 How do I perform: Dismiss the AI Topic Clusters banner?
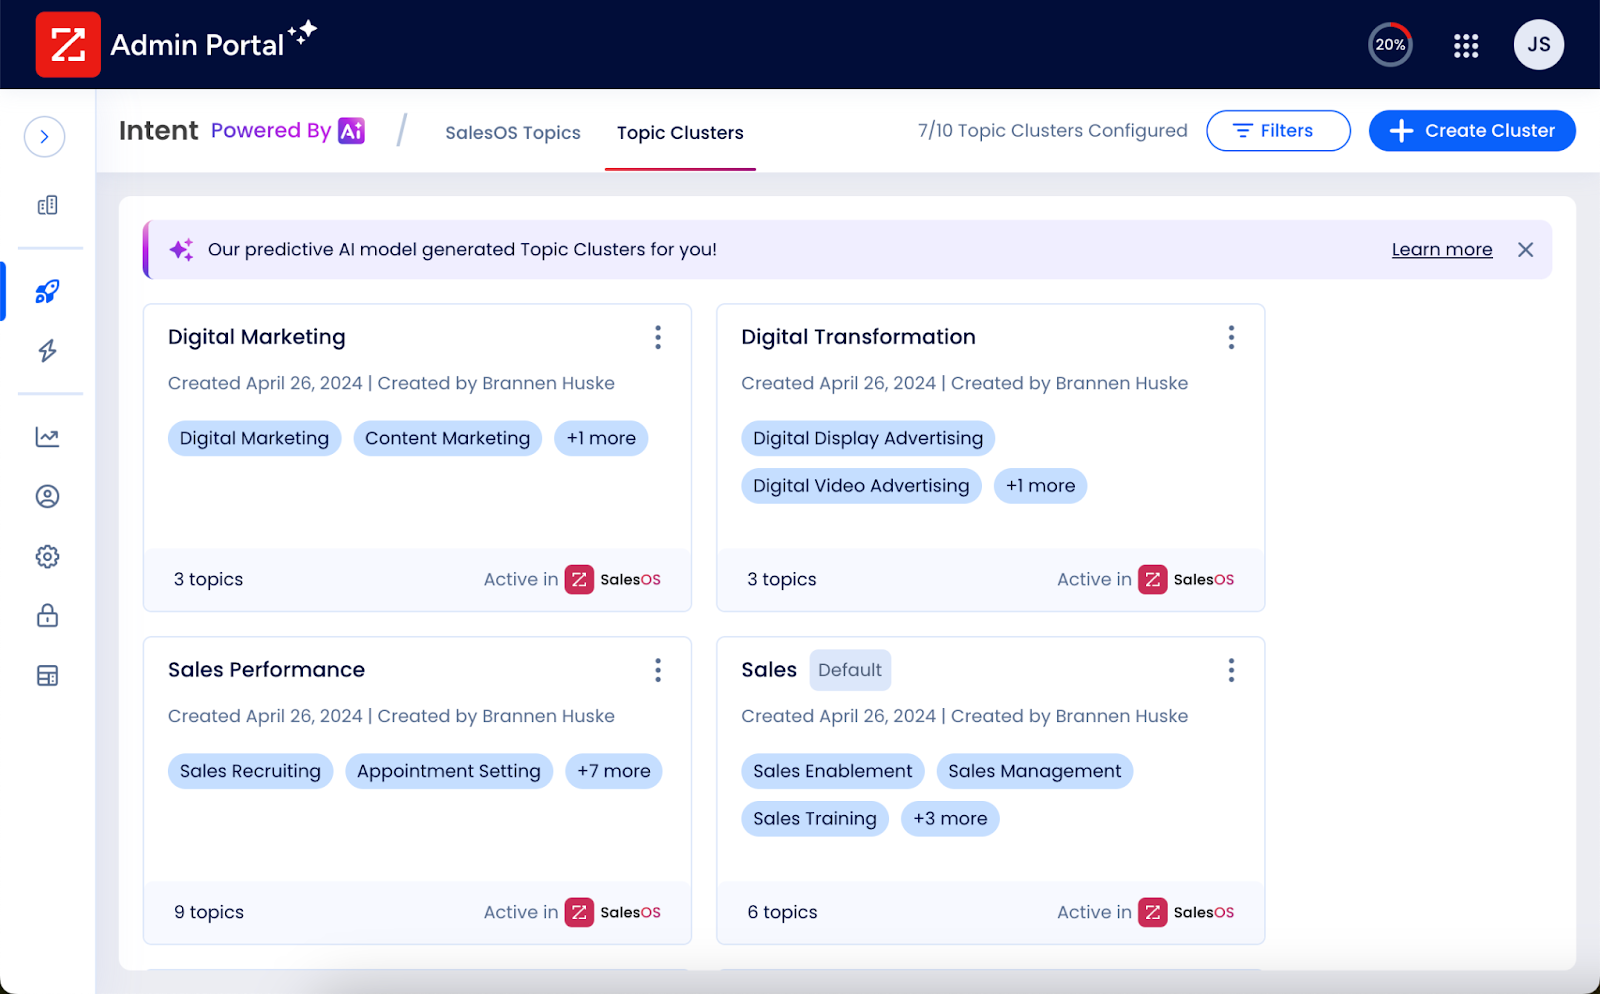1525,249
